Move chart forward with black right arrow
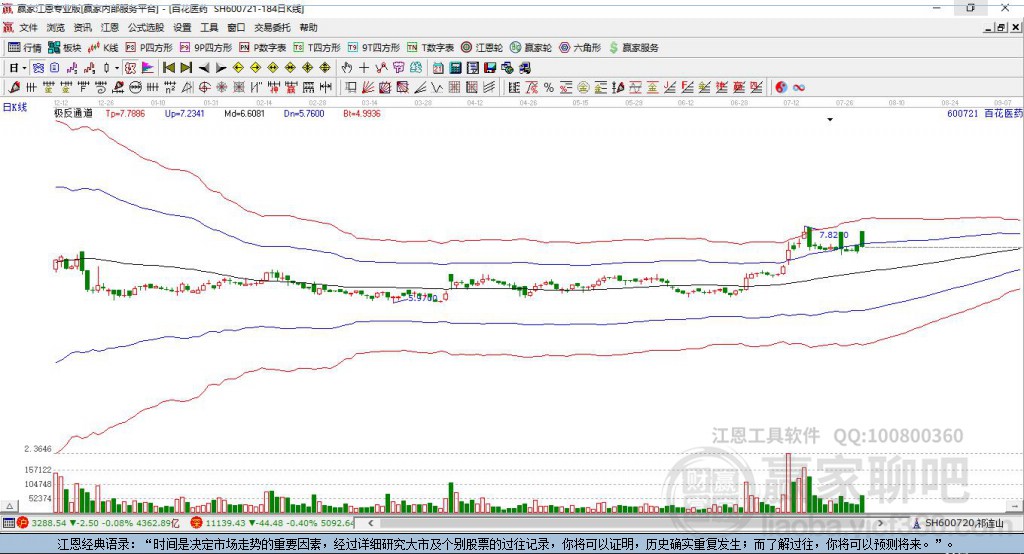Image resolution: width=1024 pixels, height=554 pixels. (221, 68)
